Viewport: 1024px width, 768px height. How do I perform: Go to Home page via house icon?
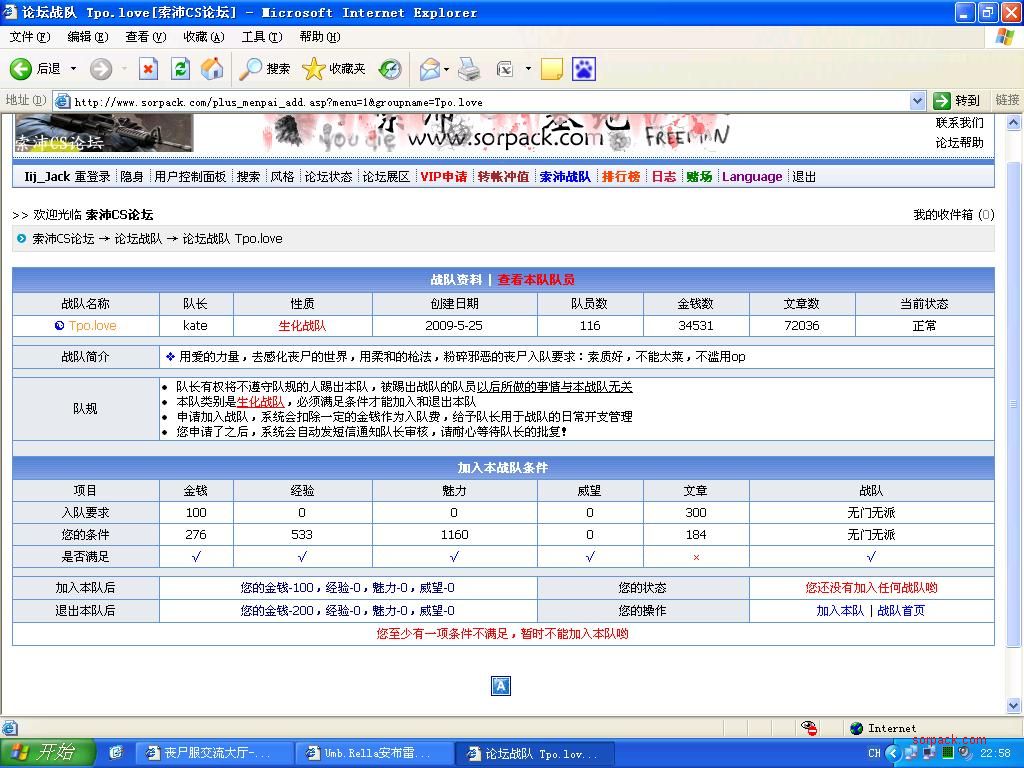212,69
